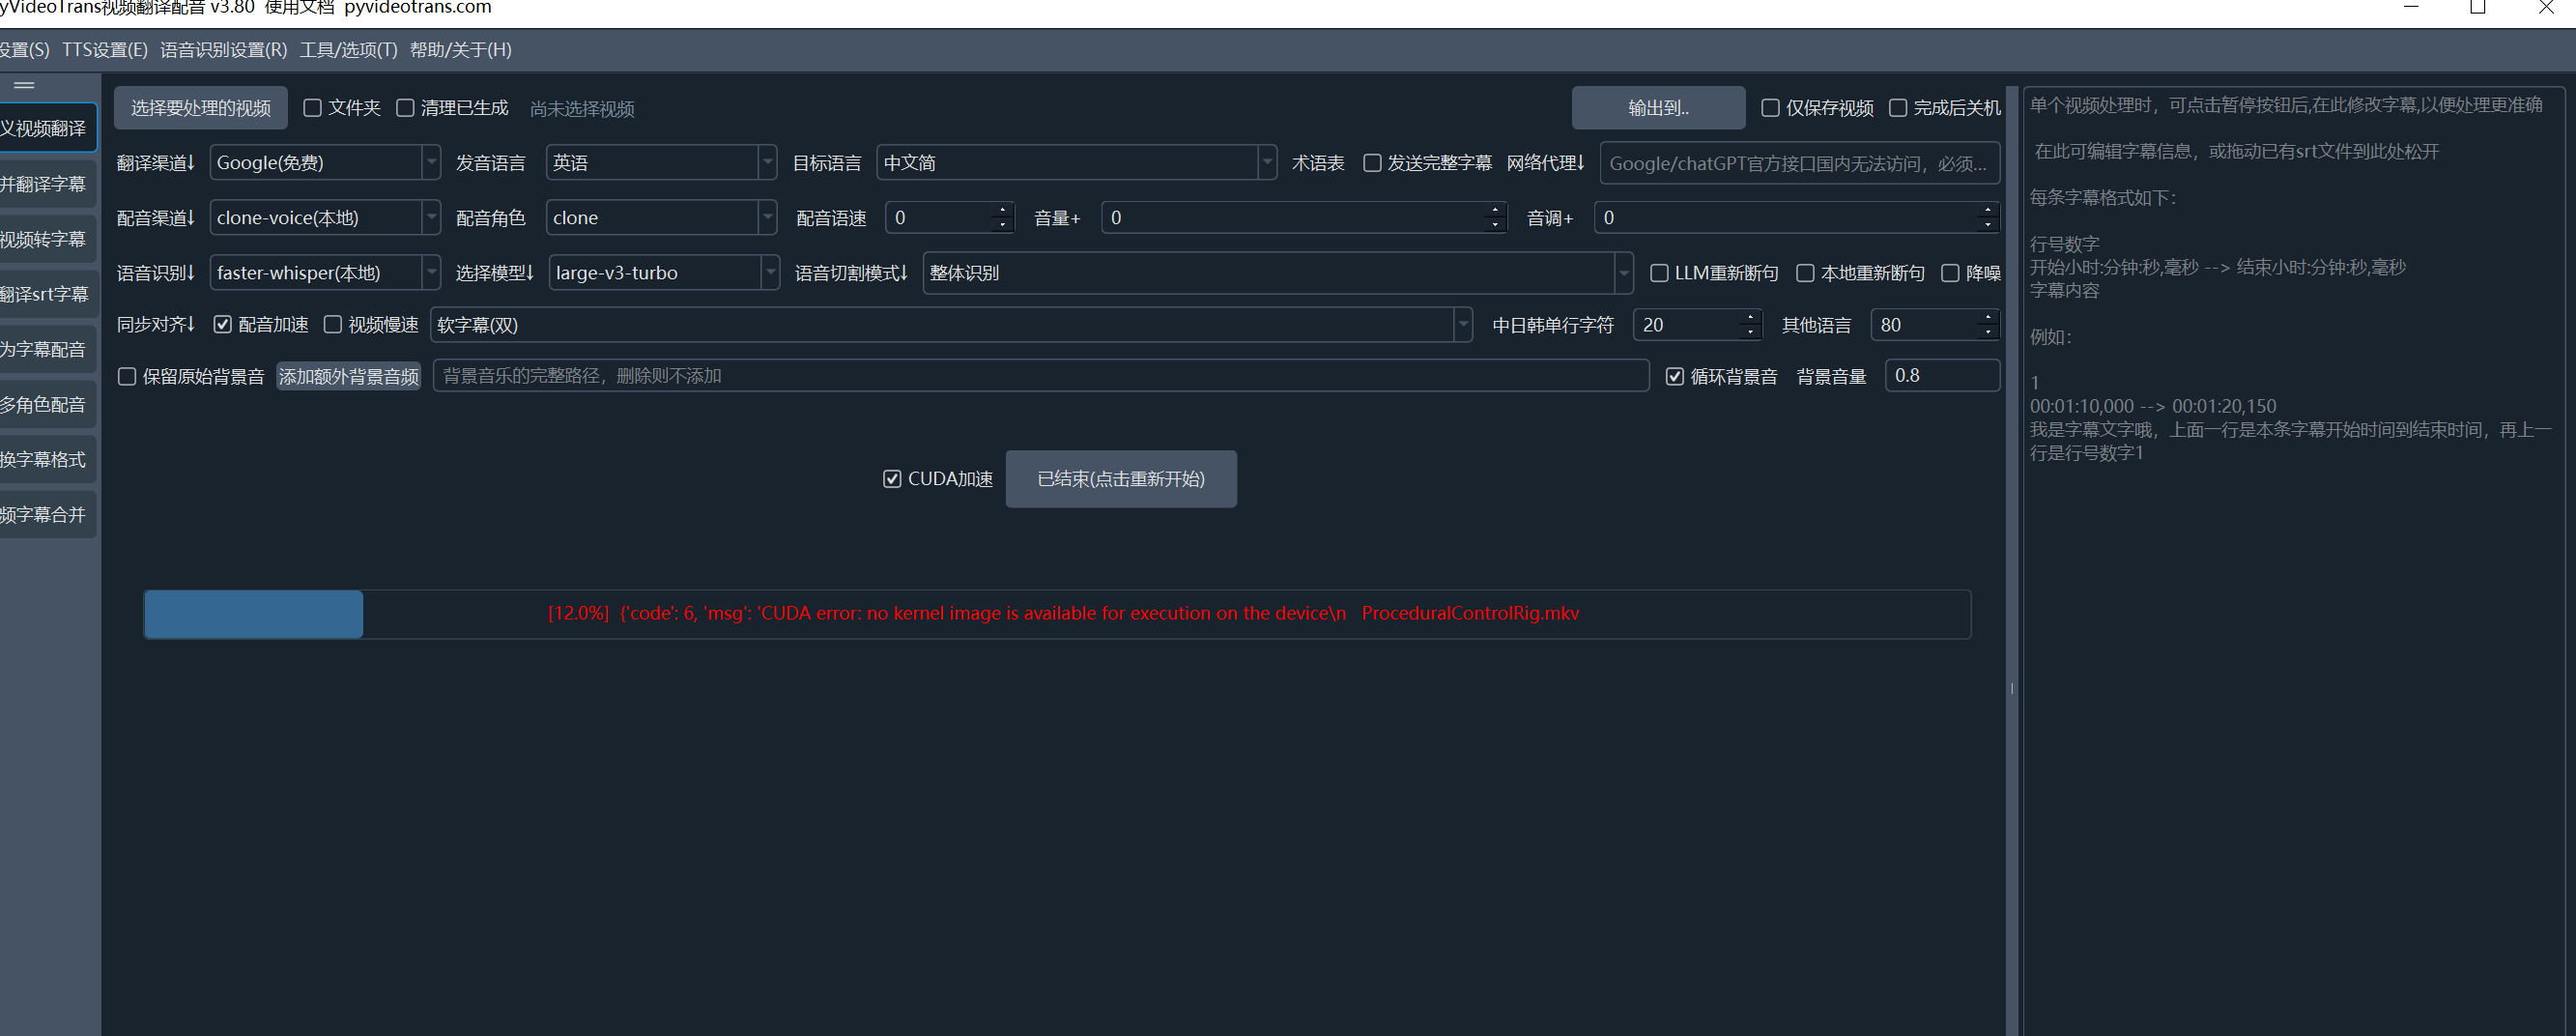The image size is (2576, 1036).
Task: Open the large-v3-turbo model dropdown
Action: point(770,272)
